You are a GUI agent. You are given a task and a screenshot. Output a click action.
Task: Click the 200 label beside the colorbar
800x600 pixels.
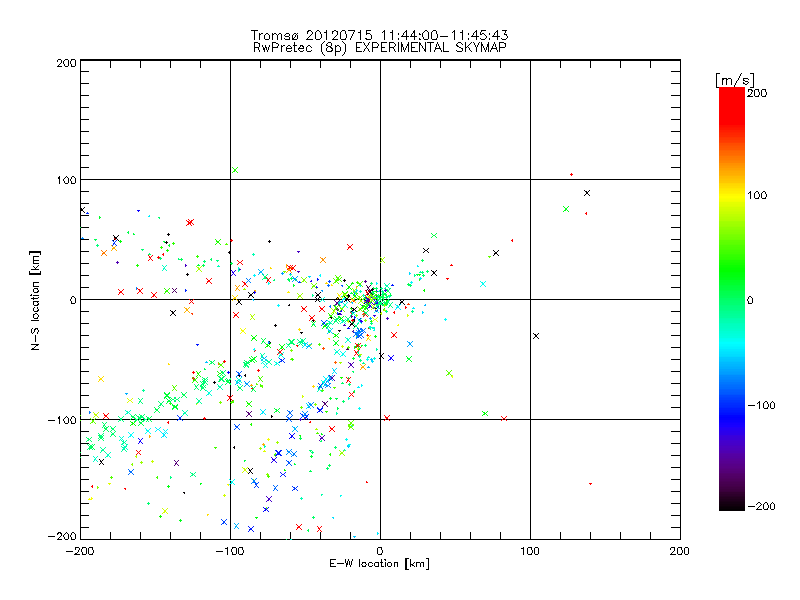point(757,93)
